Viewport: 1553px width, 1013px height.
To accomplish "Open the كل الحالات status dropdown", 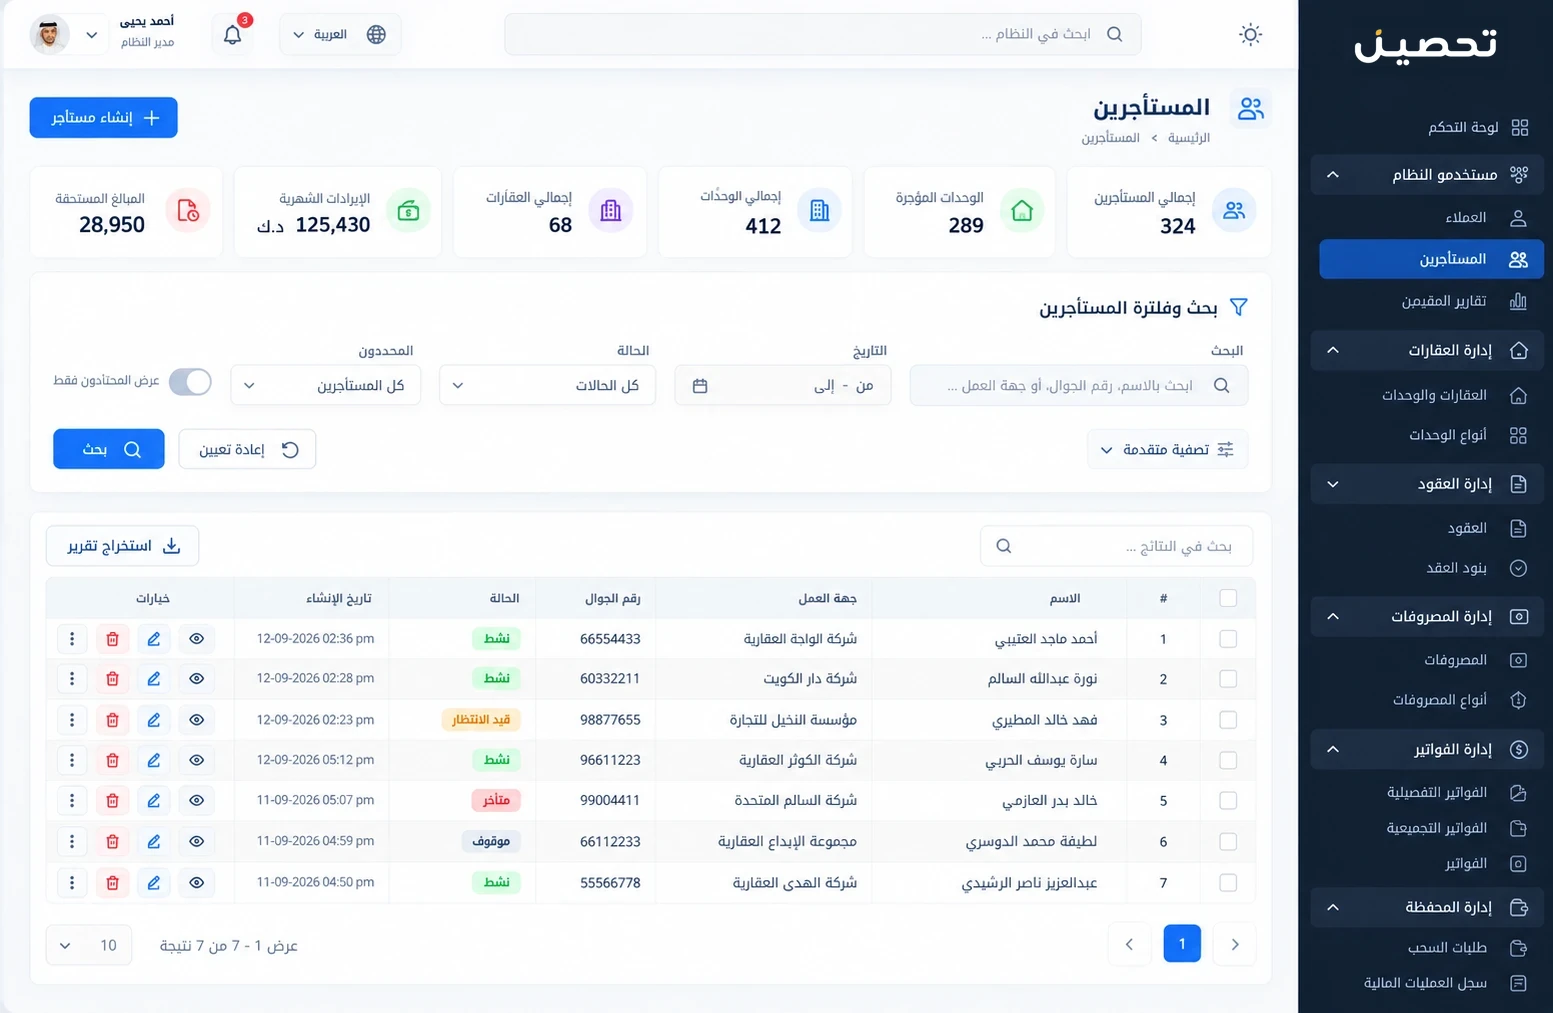I will (547, 385).
